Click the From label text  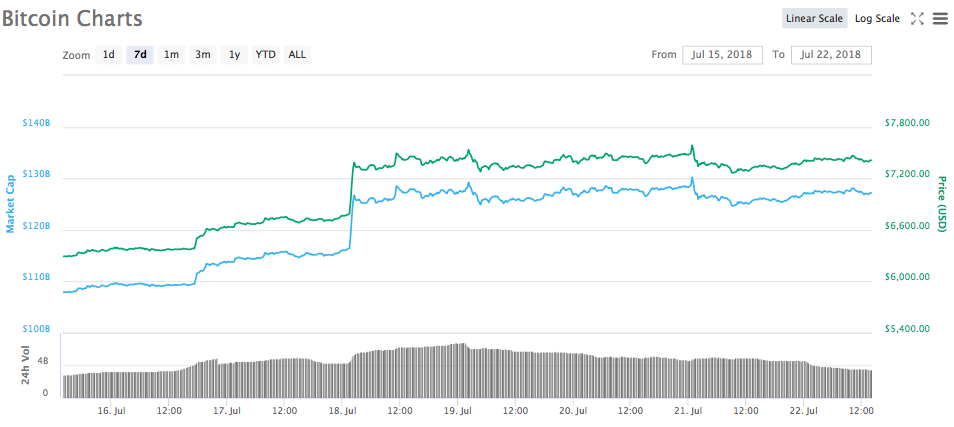[664, 55]
